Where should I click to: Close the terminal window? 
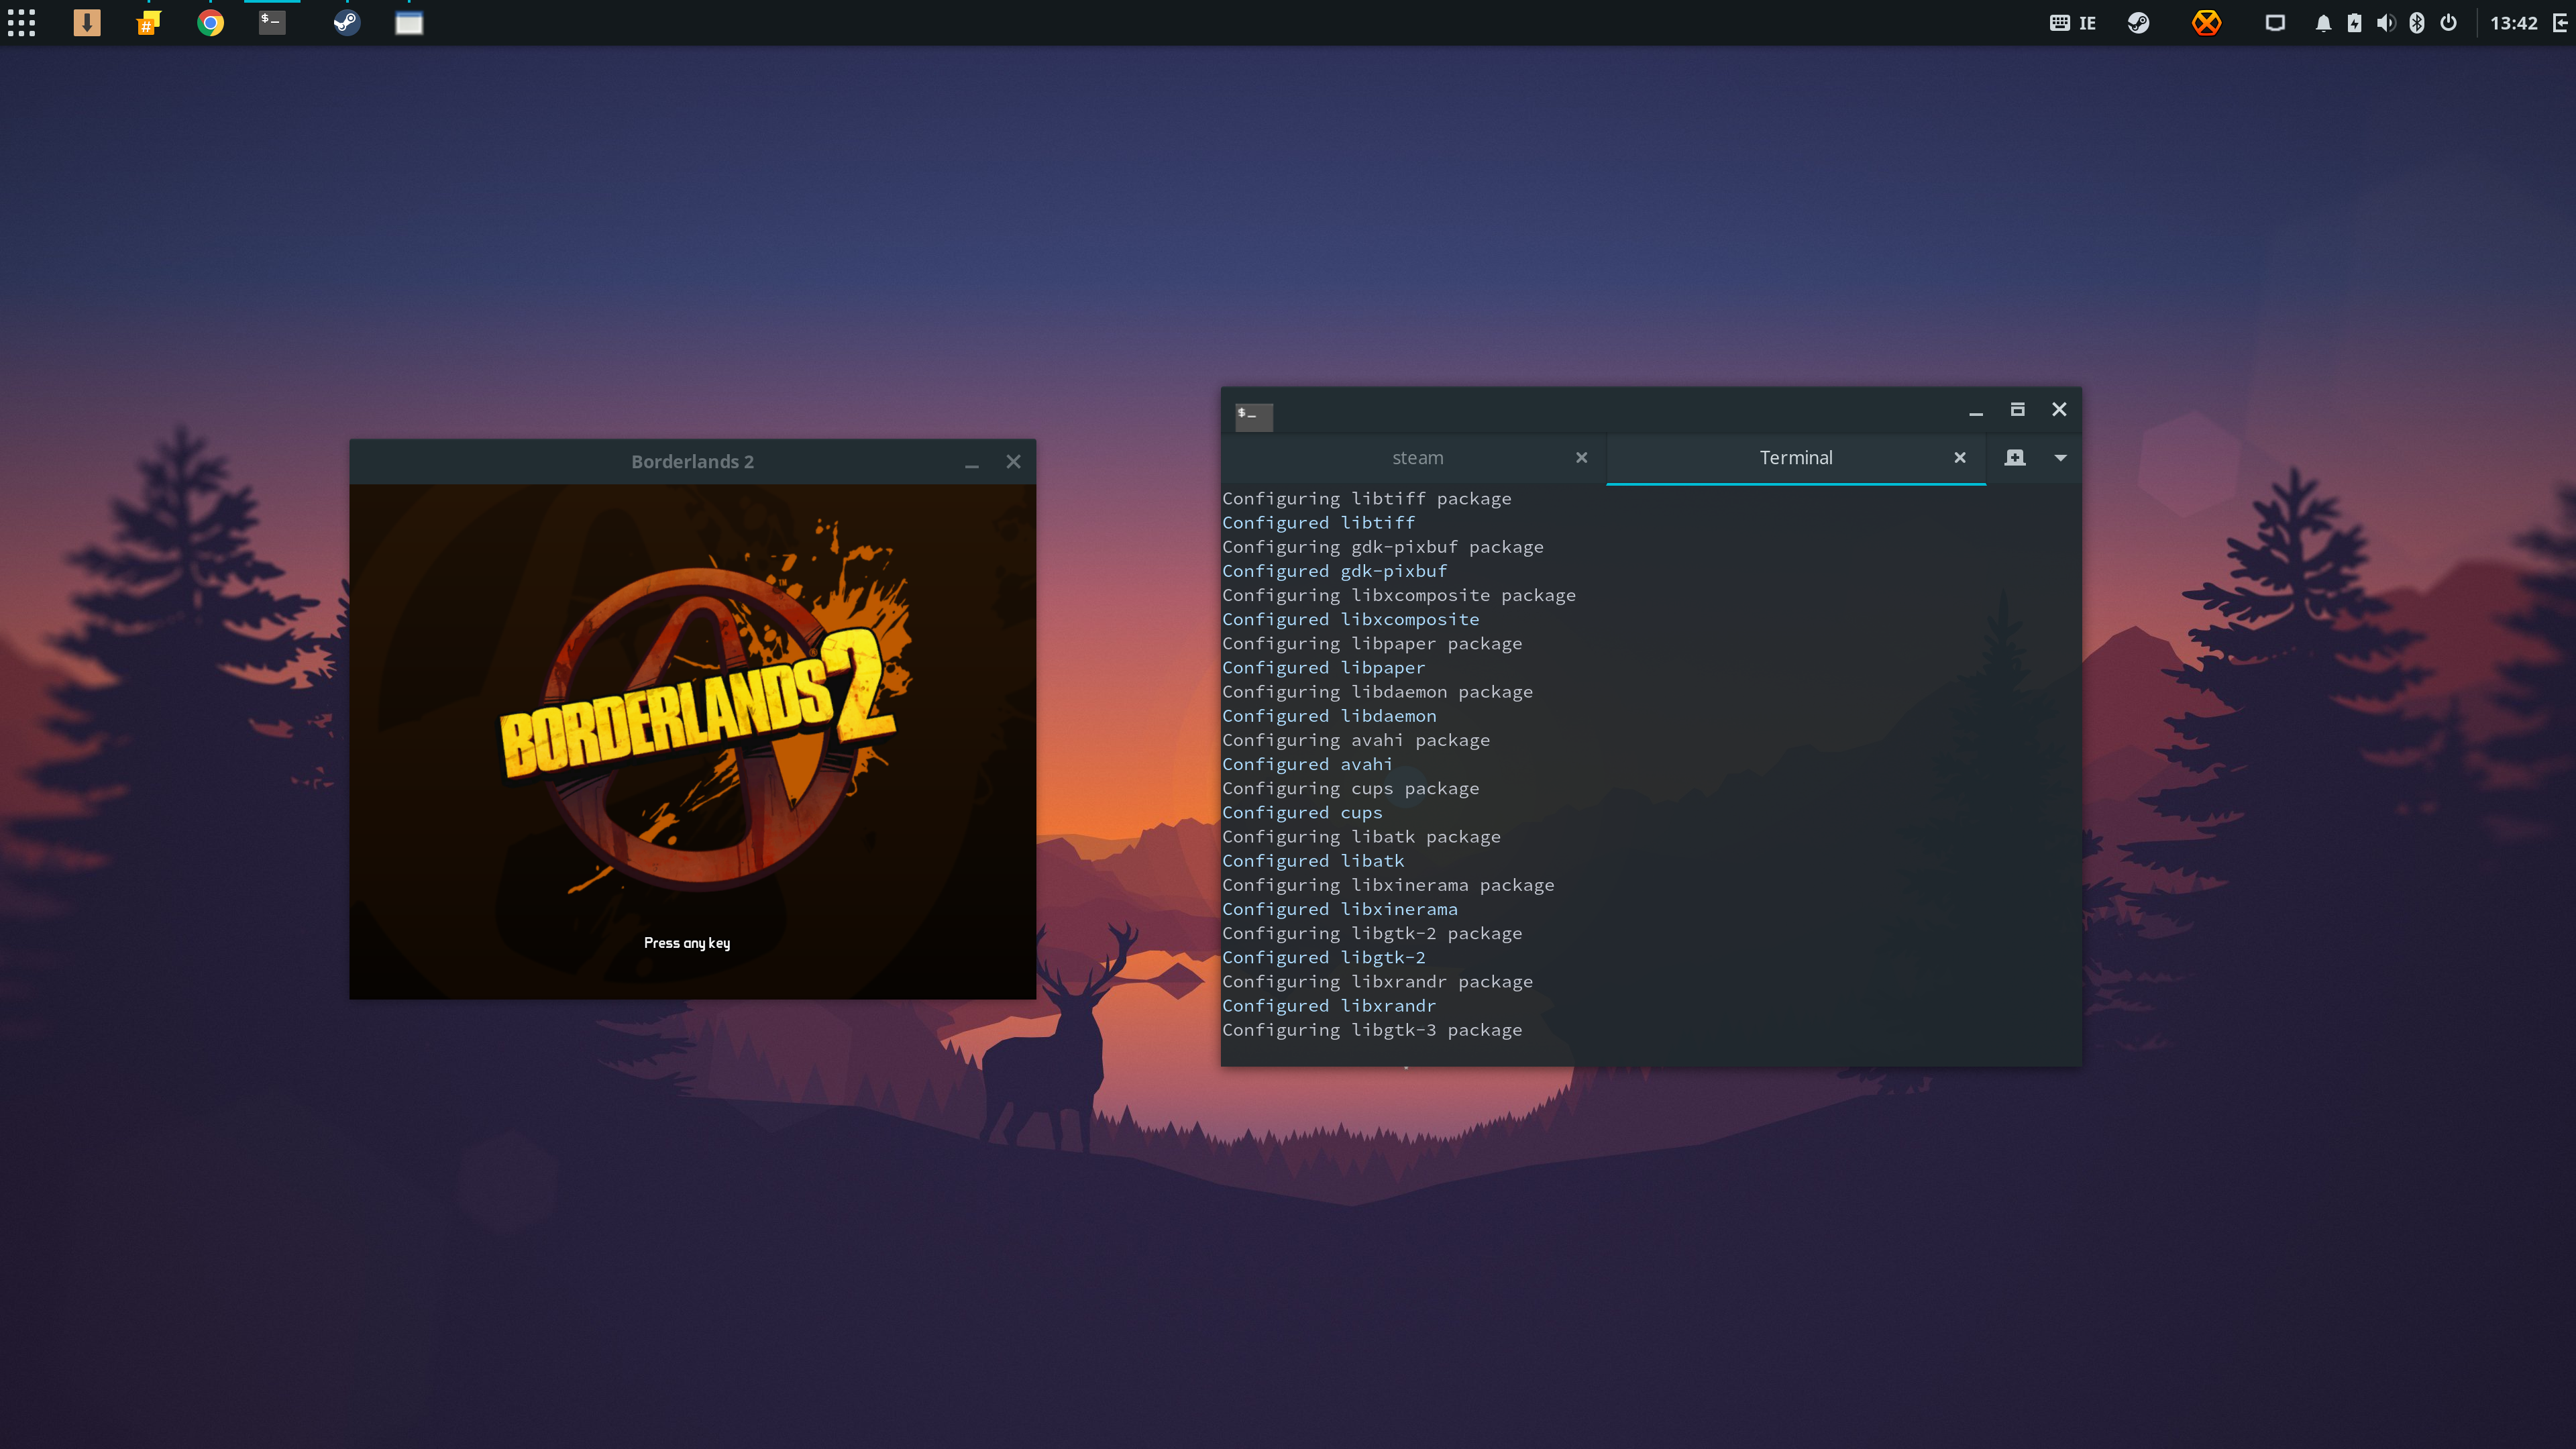coord(2059,410)
